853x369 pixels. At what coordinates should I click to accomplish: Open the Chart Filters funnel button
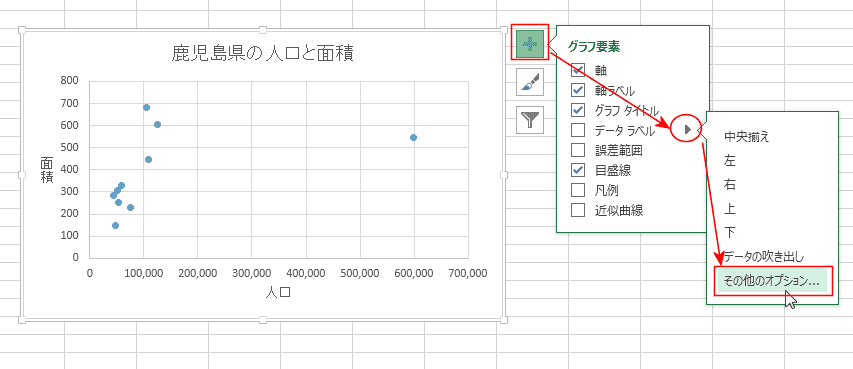click(x=530, y=120)
